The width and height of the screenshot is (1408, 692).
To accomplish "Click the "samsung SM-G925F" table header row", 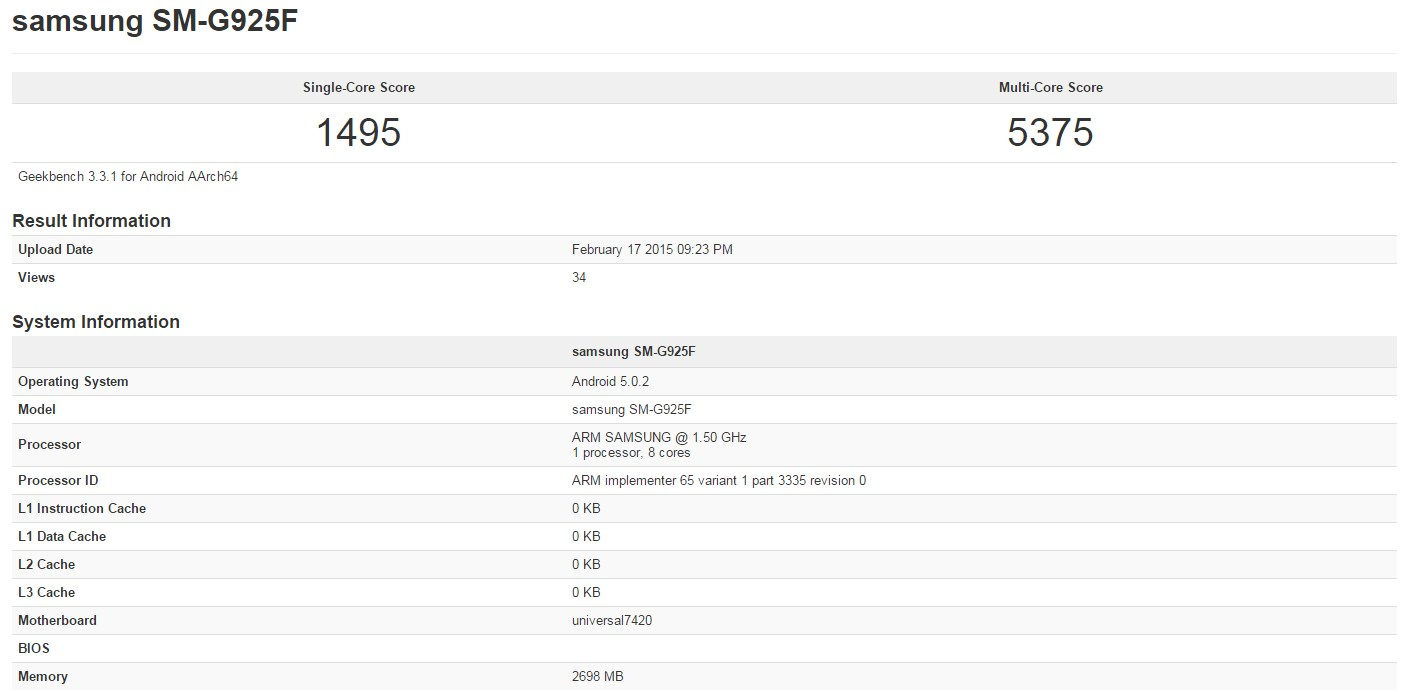I will coord(634,351).
